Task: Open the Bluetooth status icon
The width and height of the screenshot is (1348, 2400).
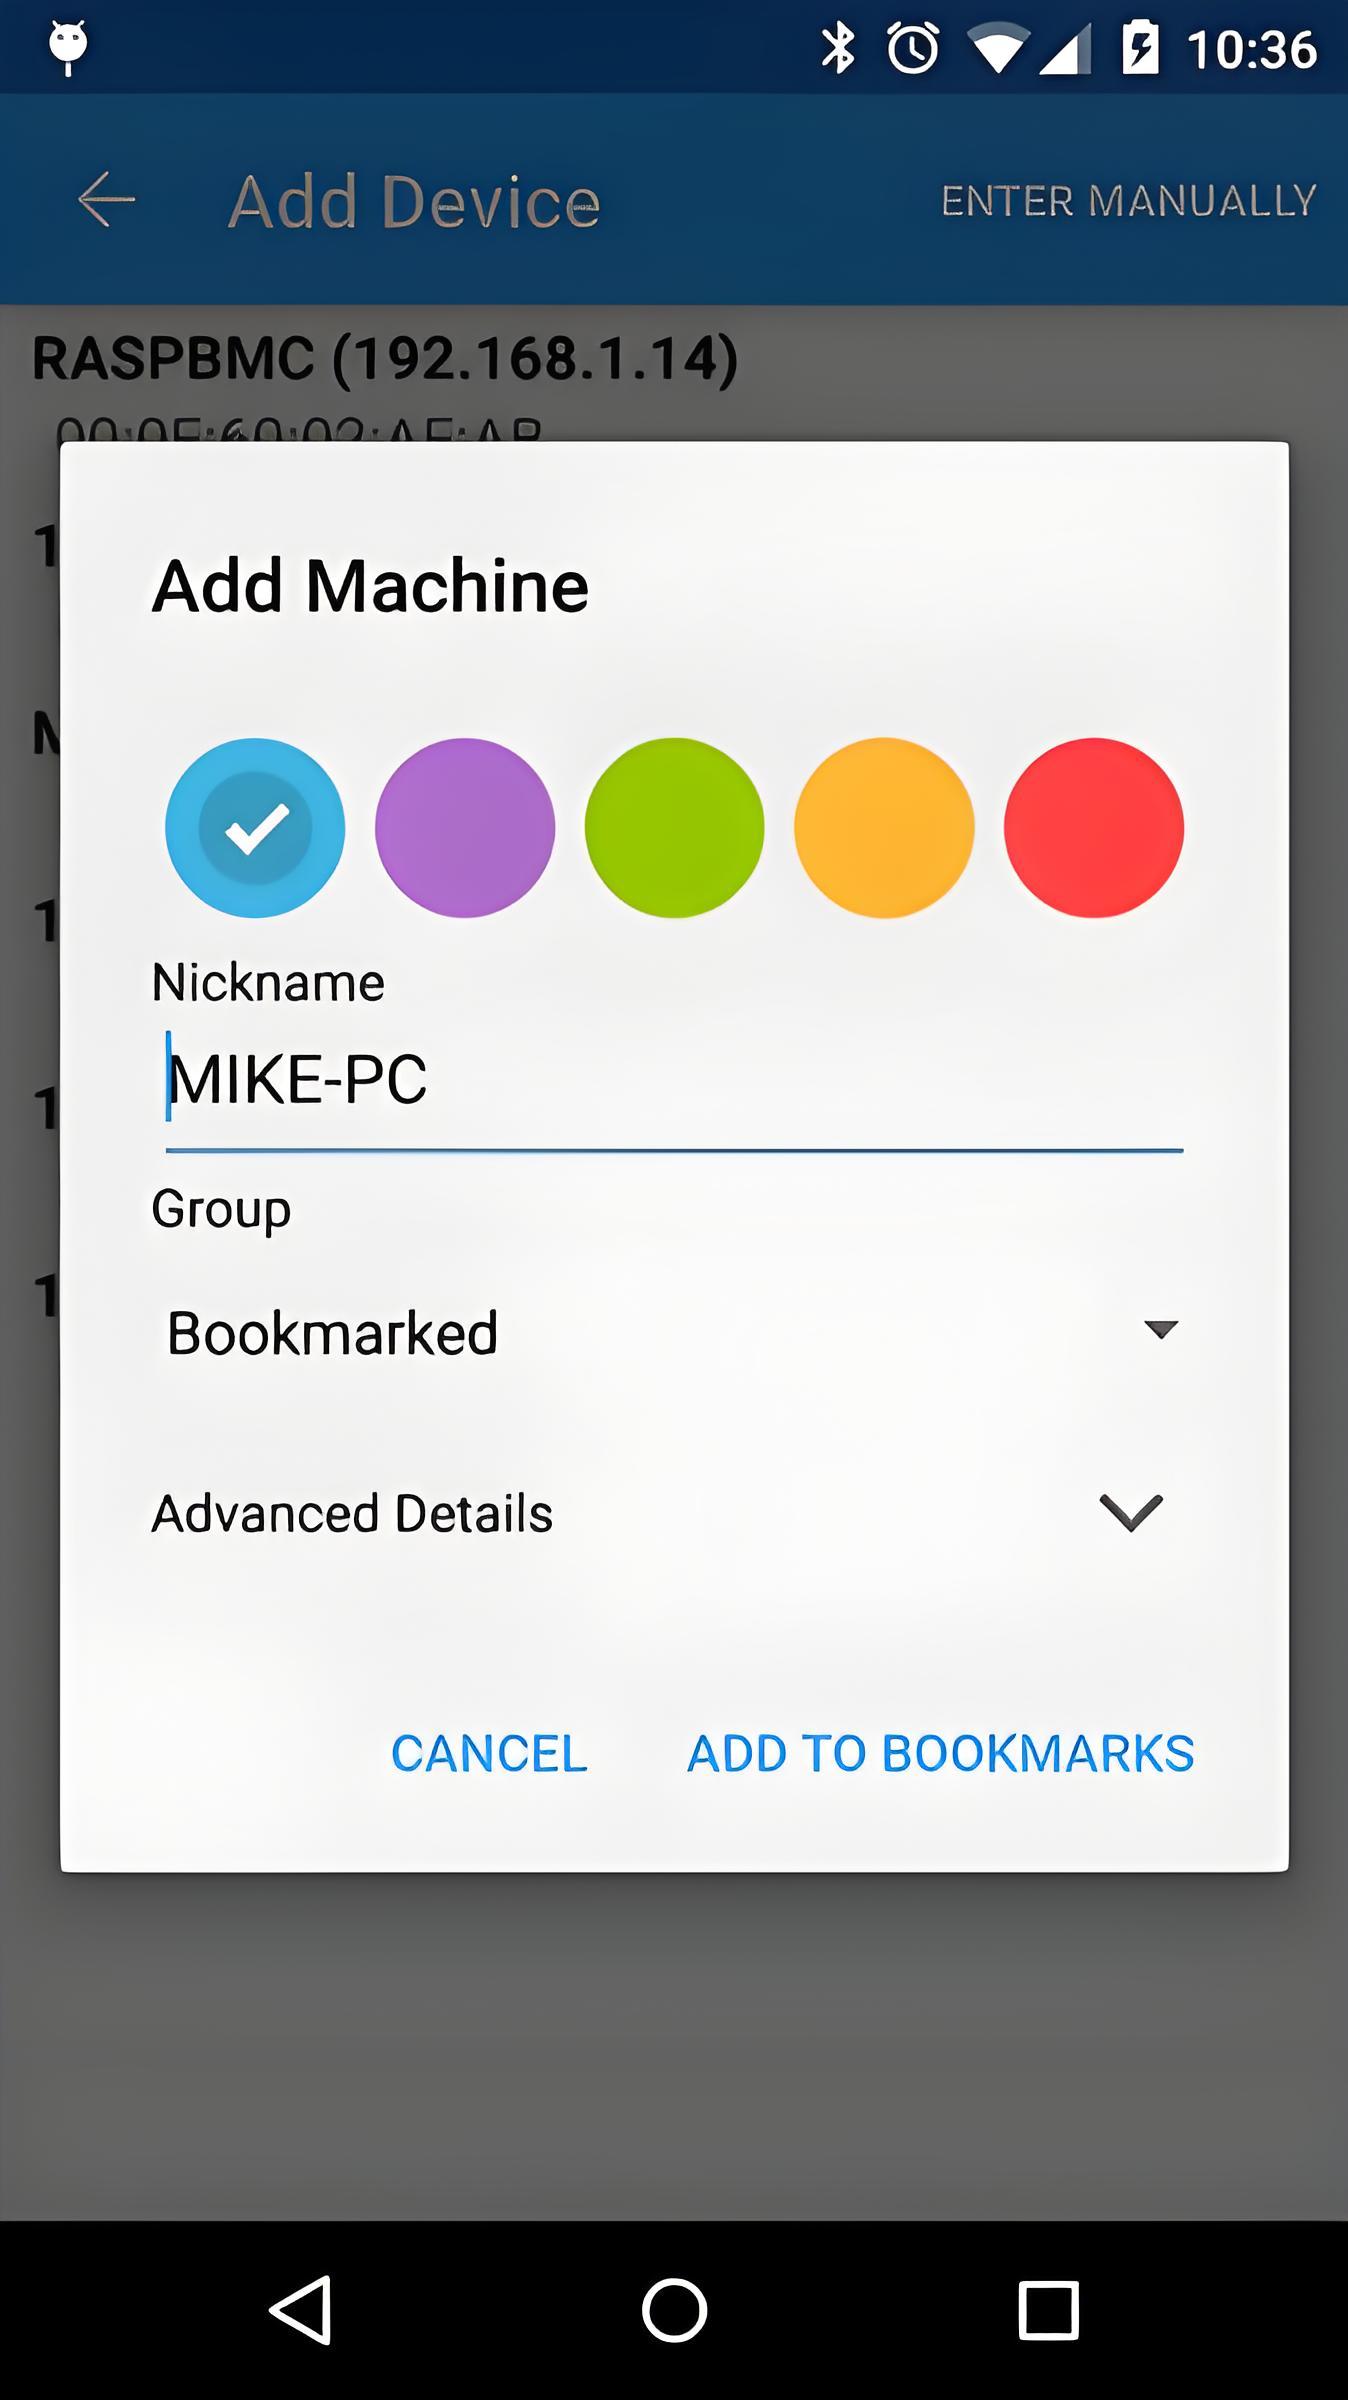Action: [x=838, y=48]
